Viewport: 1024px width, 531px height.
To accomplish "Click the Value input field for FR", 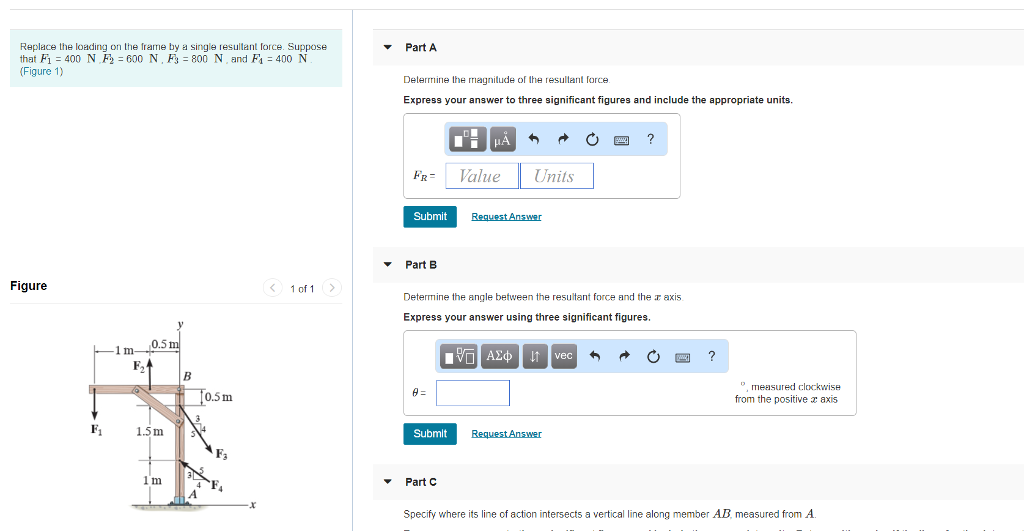I will pyautogui.click(x=483, y=176).
